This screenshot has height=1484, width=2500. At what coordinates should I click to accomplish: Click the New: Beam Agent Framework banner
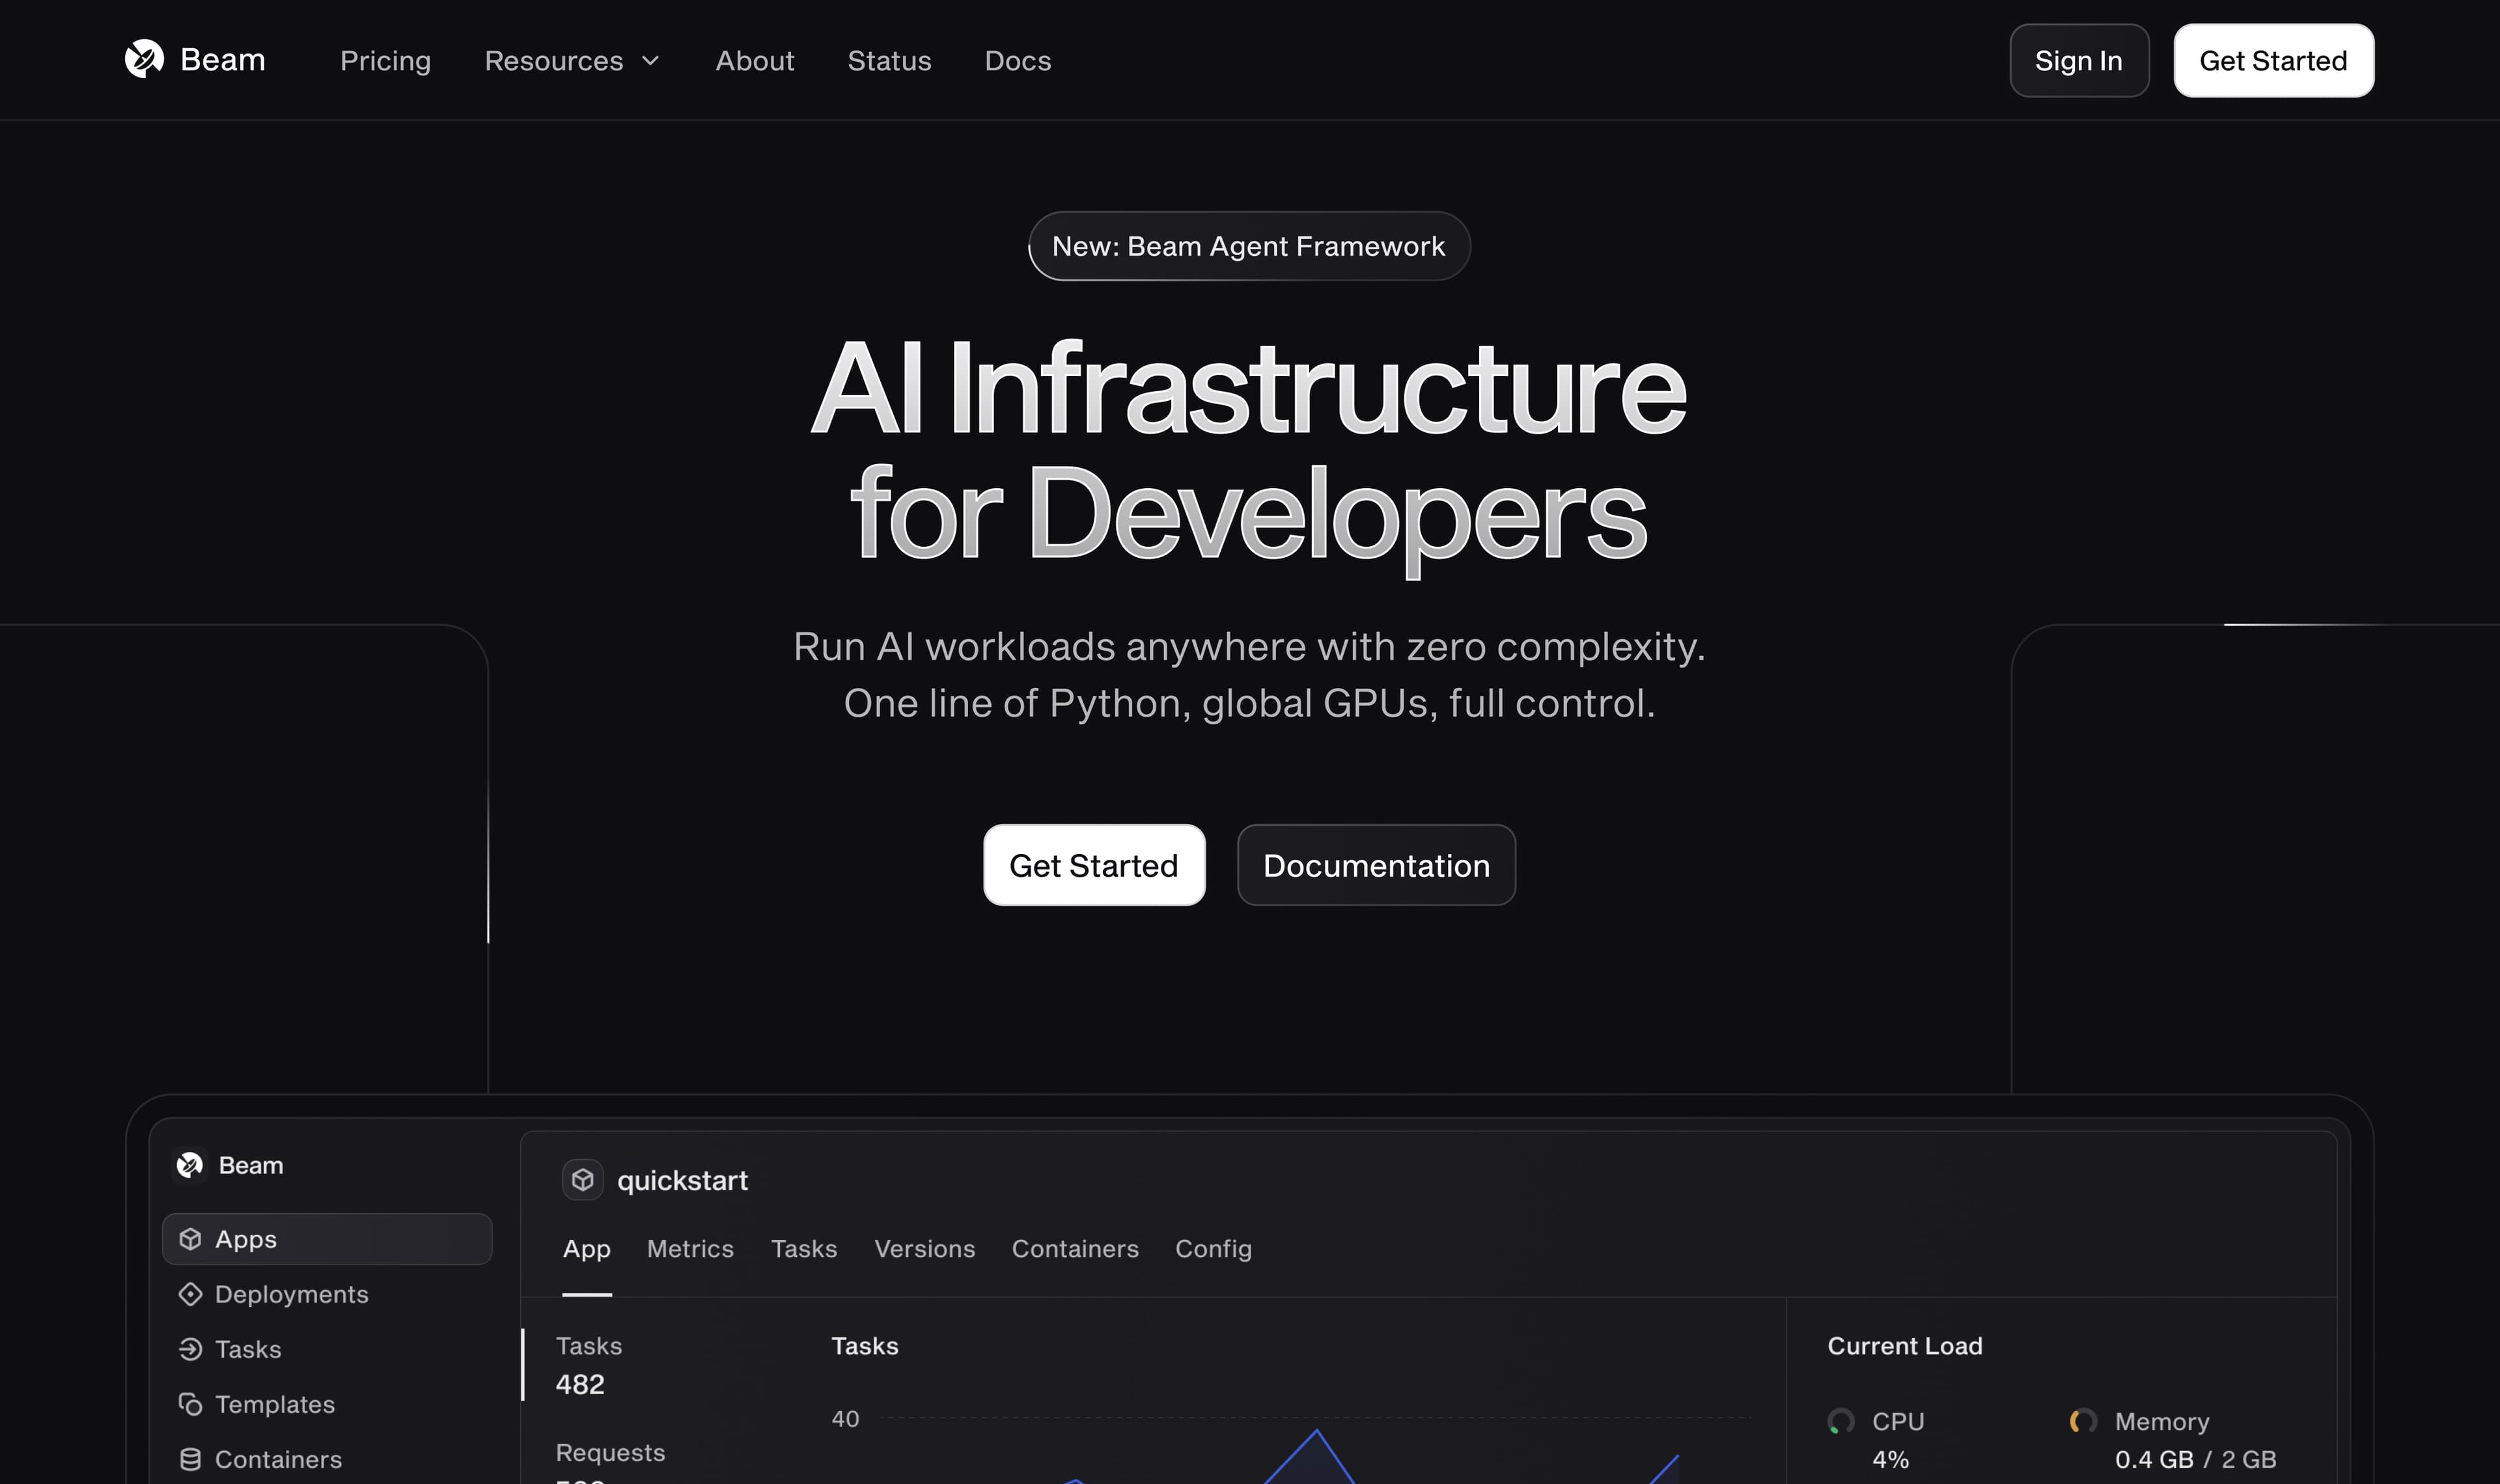[x=1249, y=246]
